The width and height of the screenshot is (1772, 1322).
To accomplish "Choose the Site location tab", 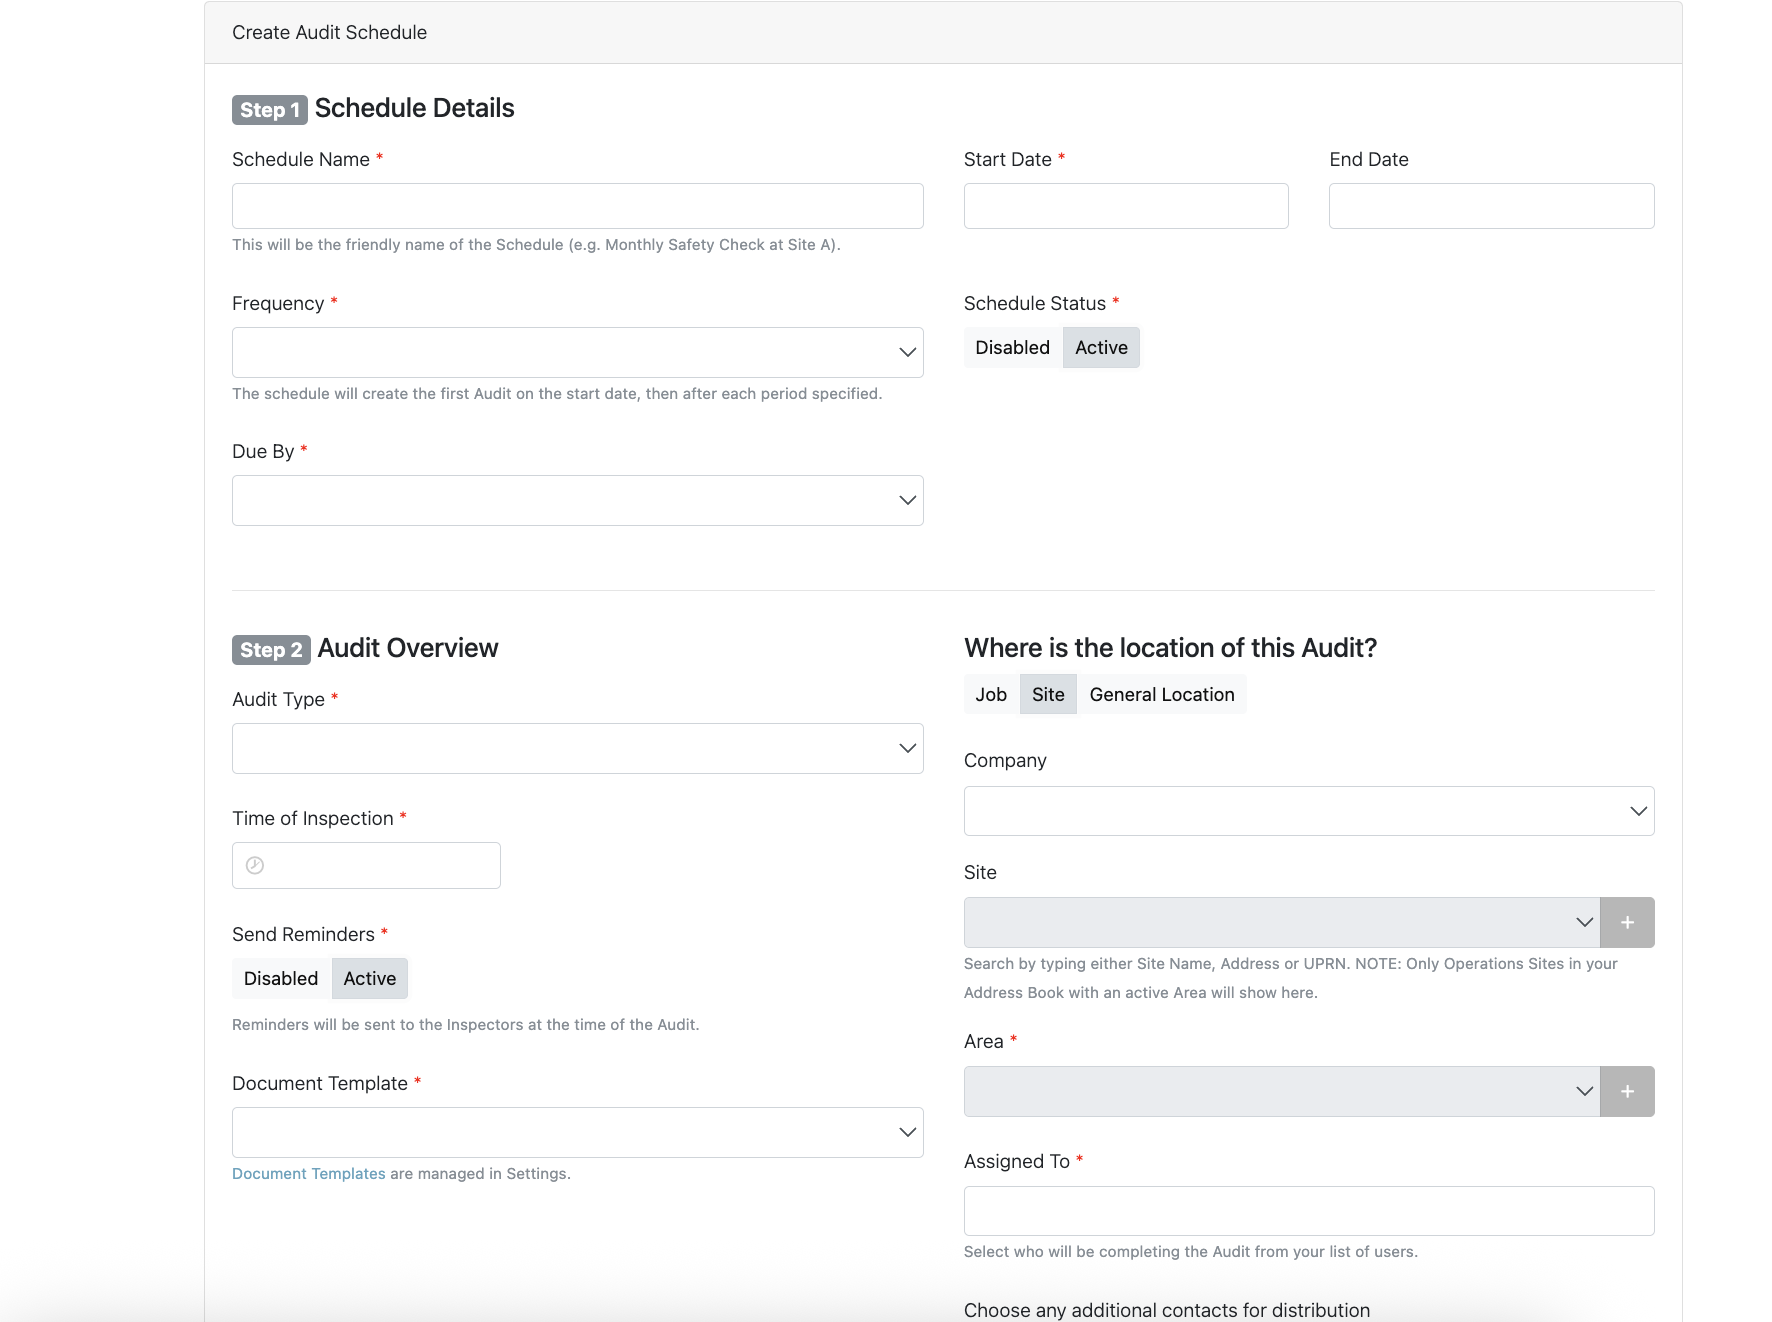I will tap(1048, 694).
